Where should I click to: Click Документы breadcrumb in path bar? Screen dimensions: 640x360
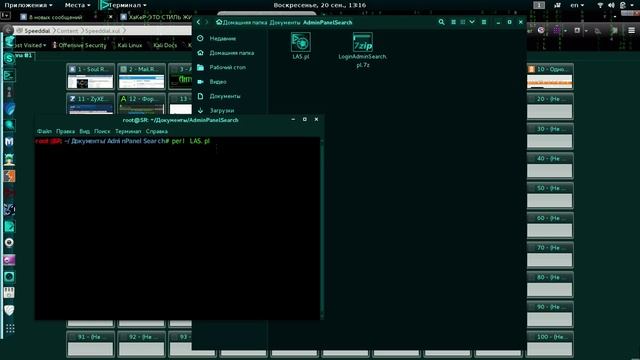pos(284,22)
